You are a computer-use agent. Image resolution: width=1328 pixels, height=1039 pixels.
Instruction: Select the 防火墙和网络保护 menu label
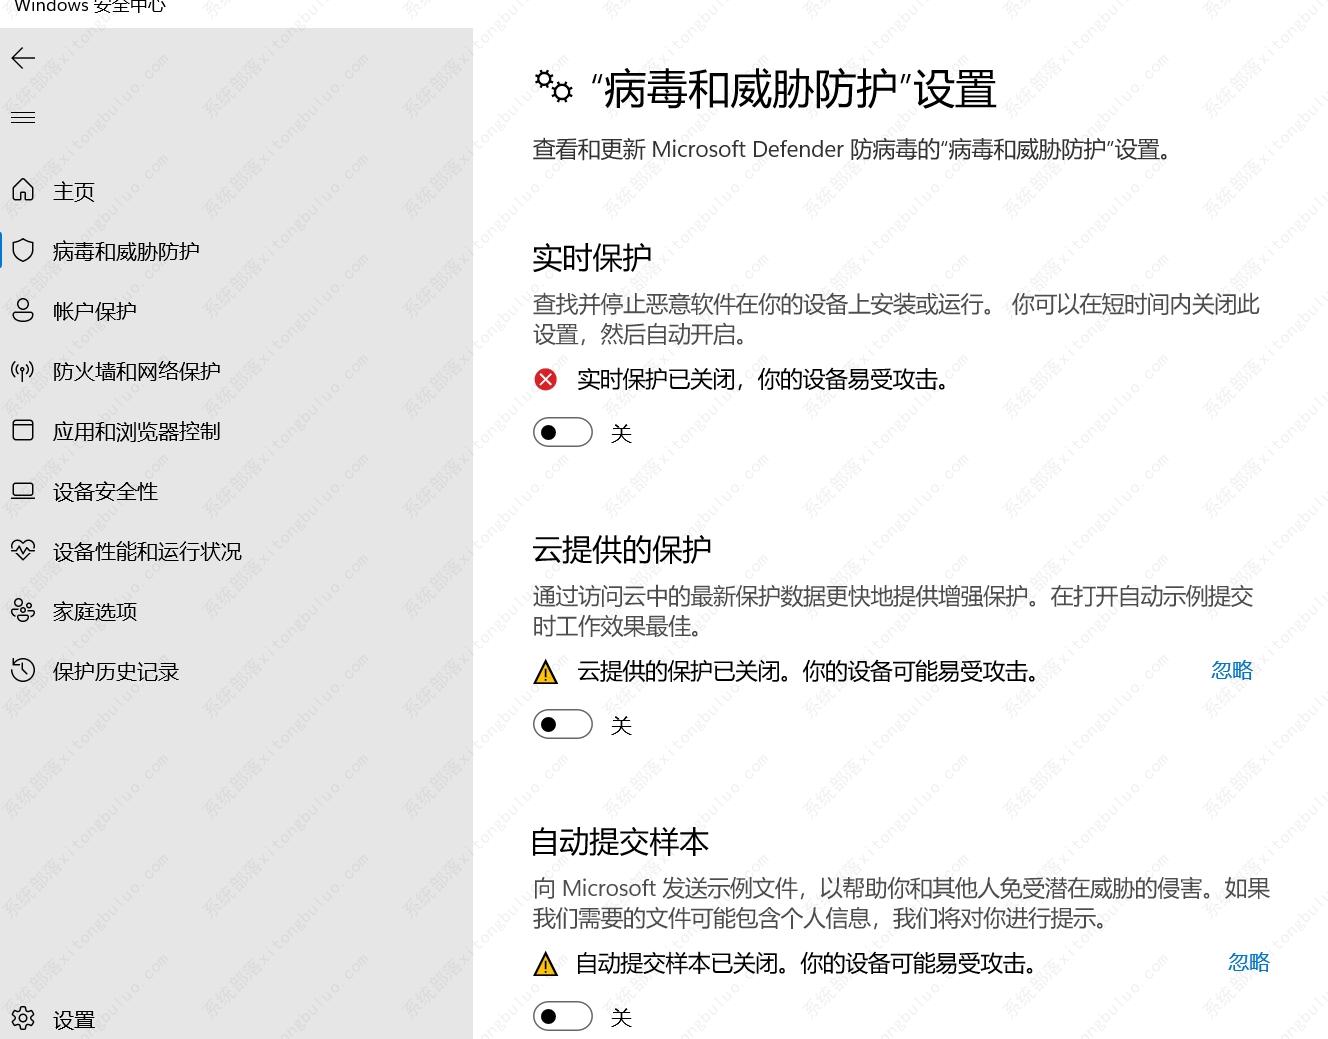tap(136, 371)
